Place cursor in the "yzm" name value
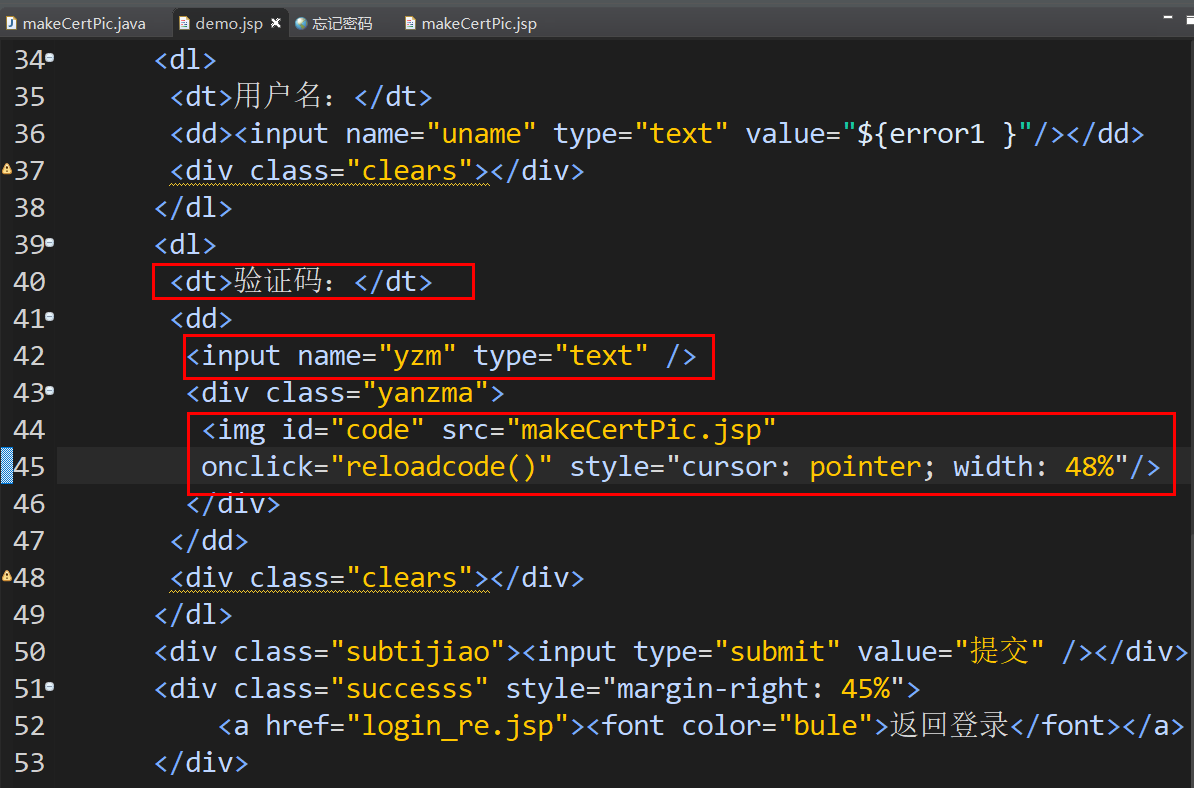This screenshot has width=1194, height=788. [x=417, y=356]
